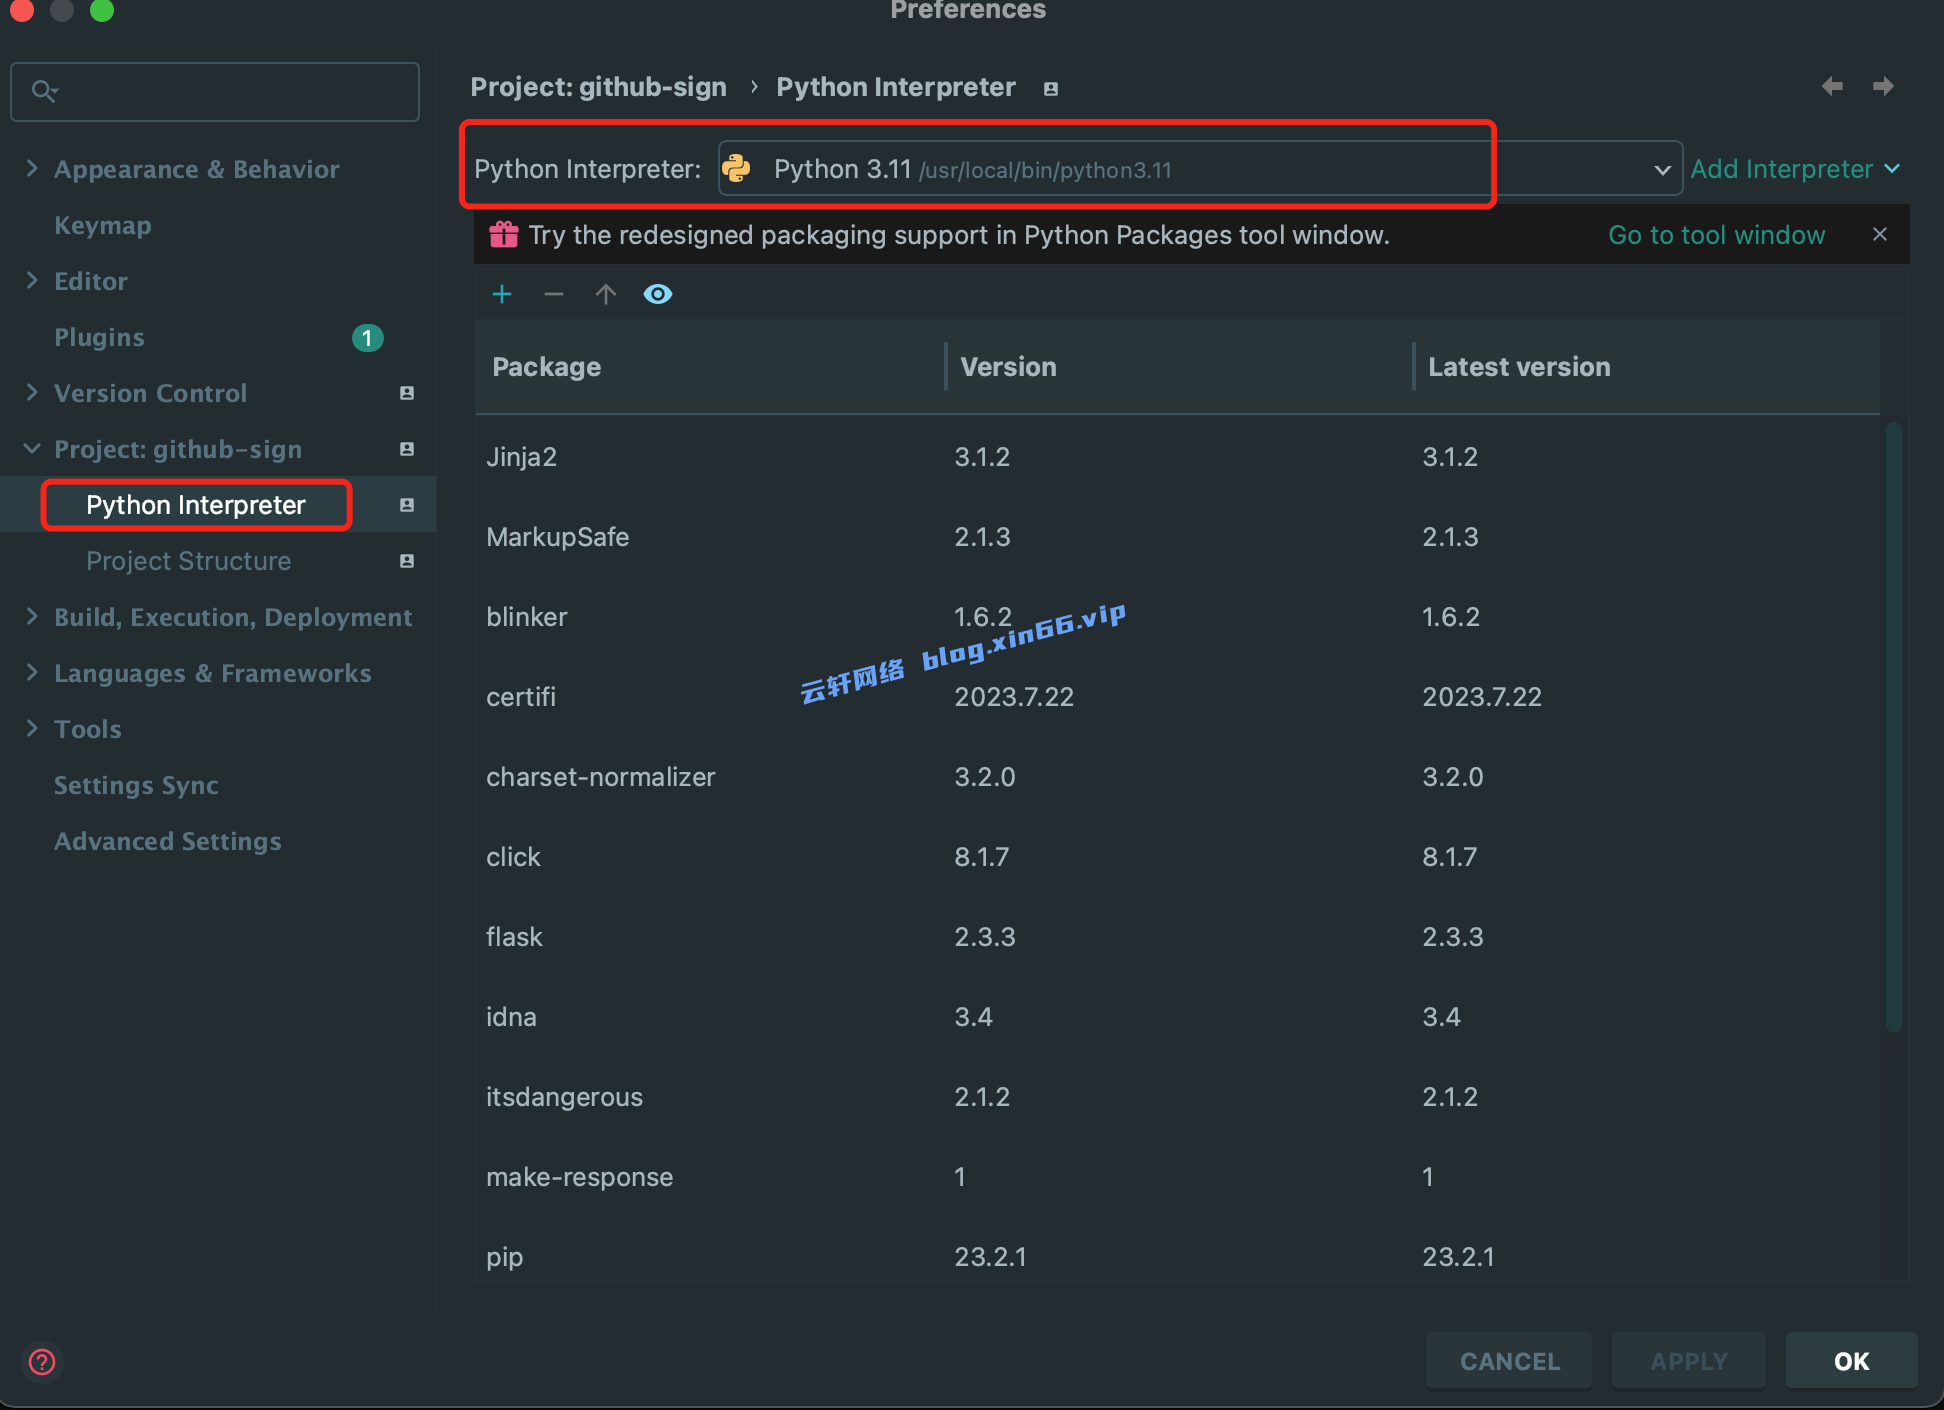Expand Appearance & Behavior section
1944x1410 pixels.
(x=32, y=168)
